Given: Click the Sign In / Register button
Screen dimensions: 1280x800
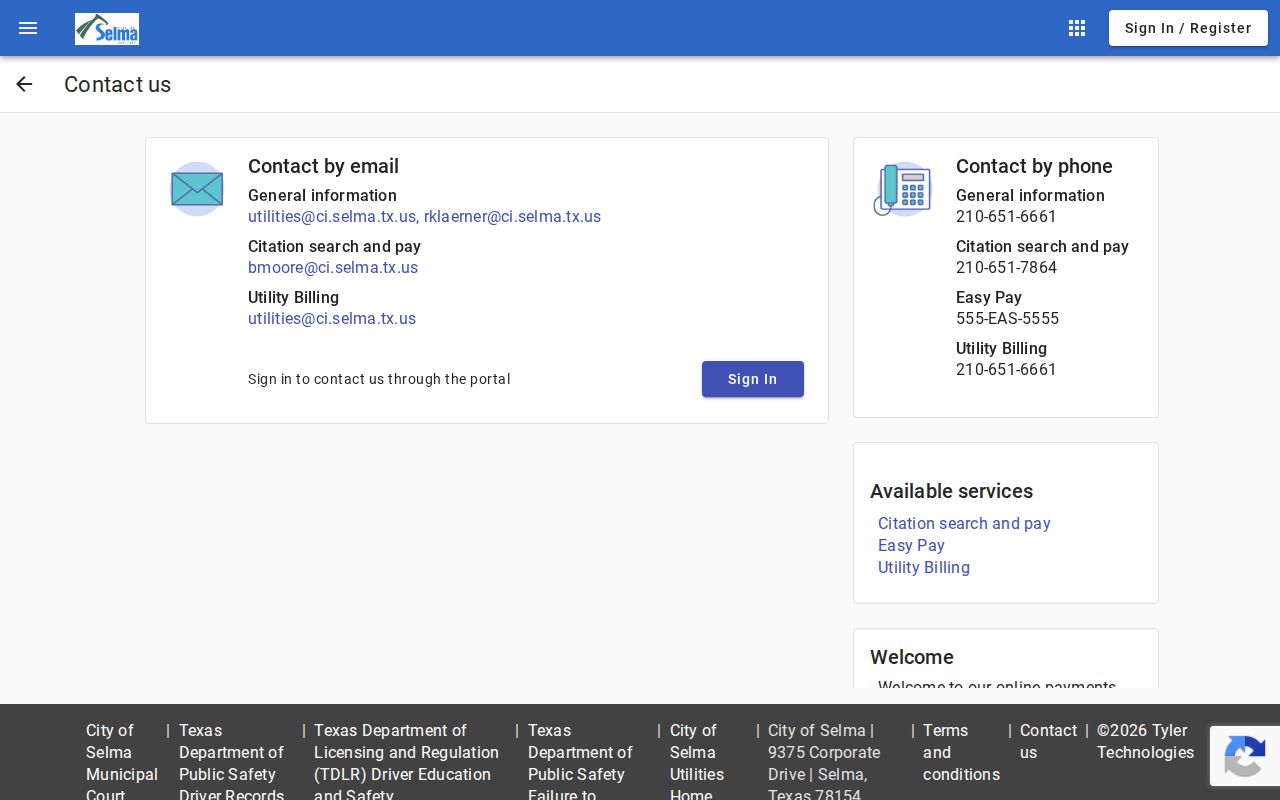Looking at the screenshot, I should click(x=1188, y=28).
